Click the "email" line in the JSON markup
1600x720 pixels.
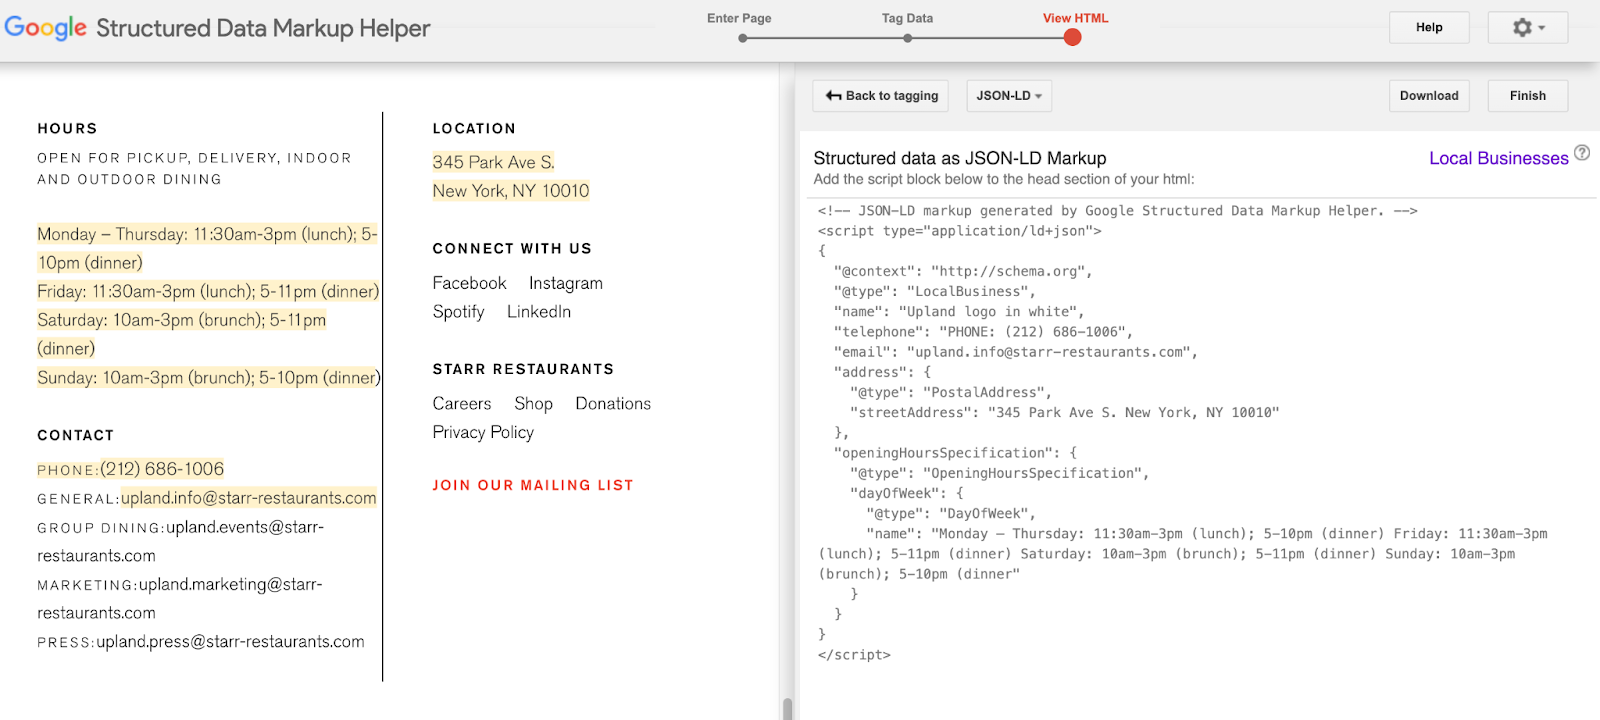point(1015,352)
